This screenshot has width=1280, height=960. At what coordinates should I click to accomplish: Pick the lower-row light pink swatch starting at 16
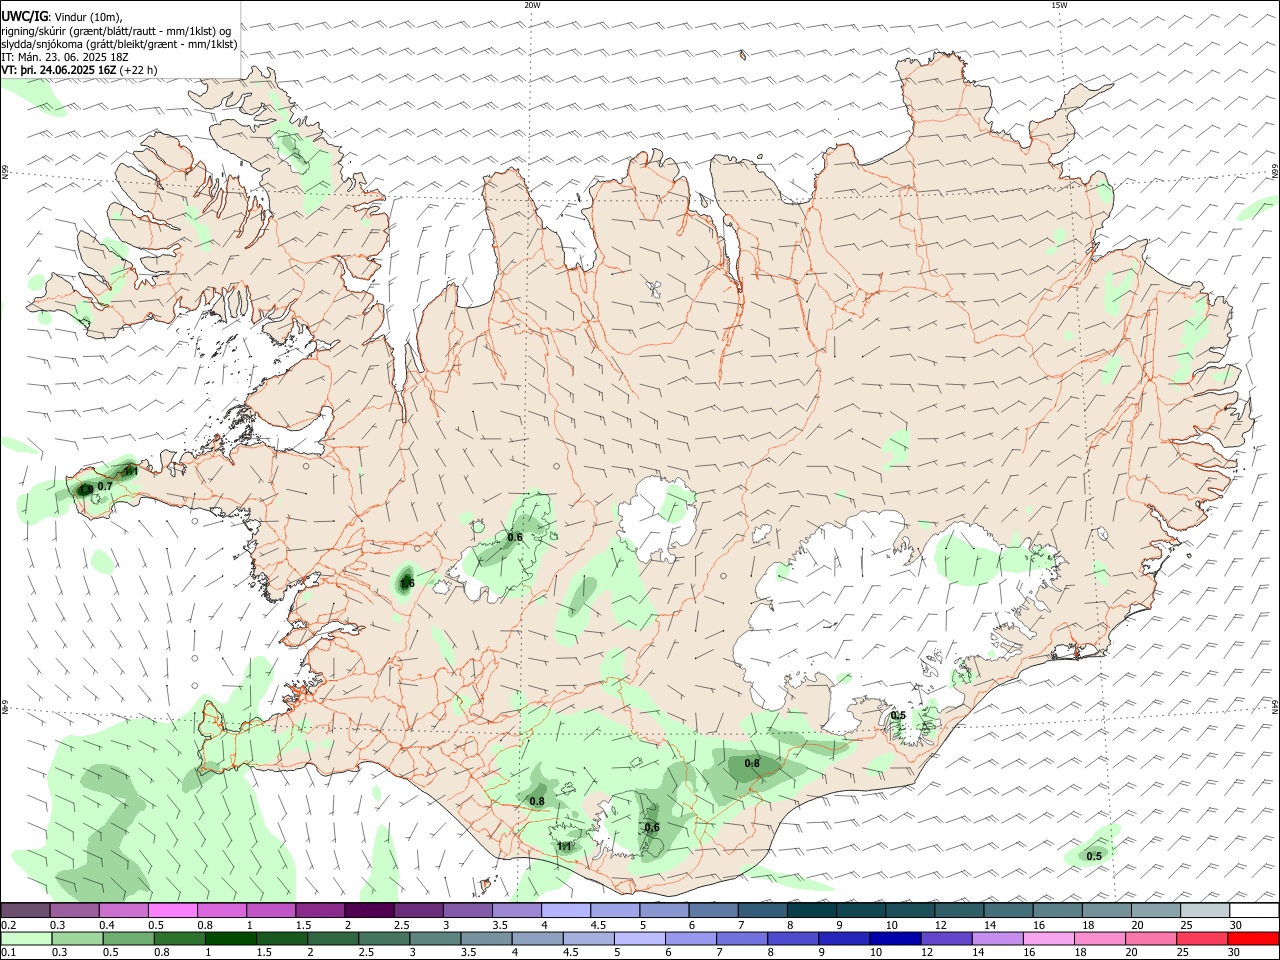1049,939
